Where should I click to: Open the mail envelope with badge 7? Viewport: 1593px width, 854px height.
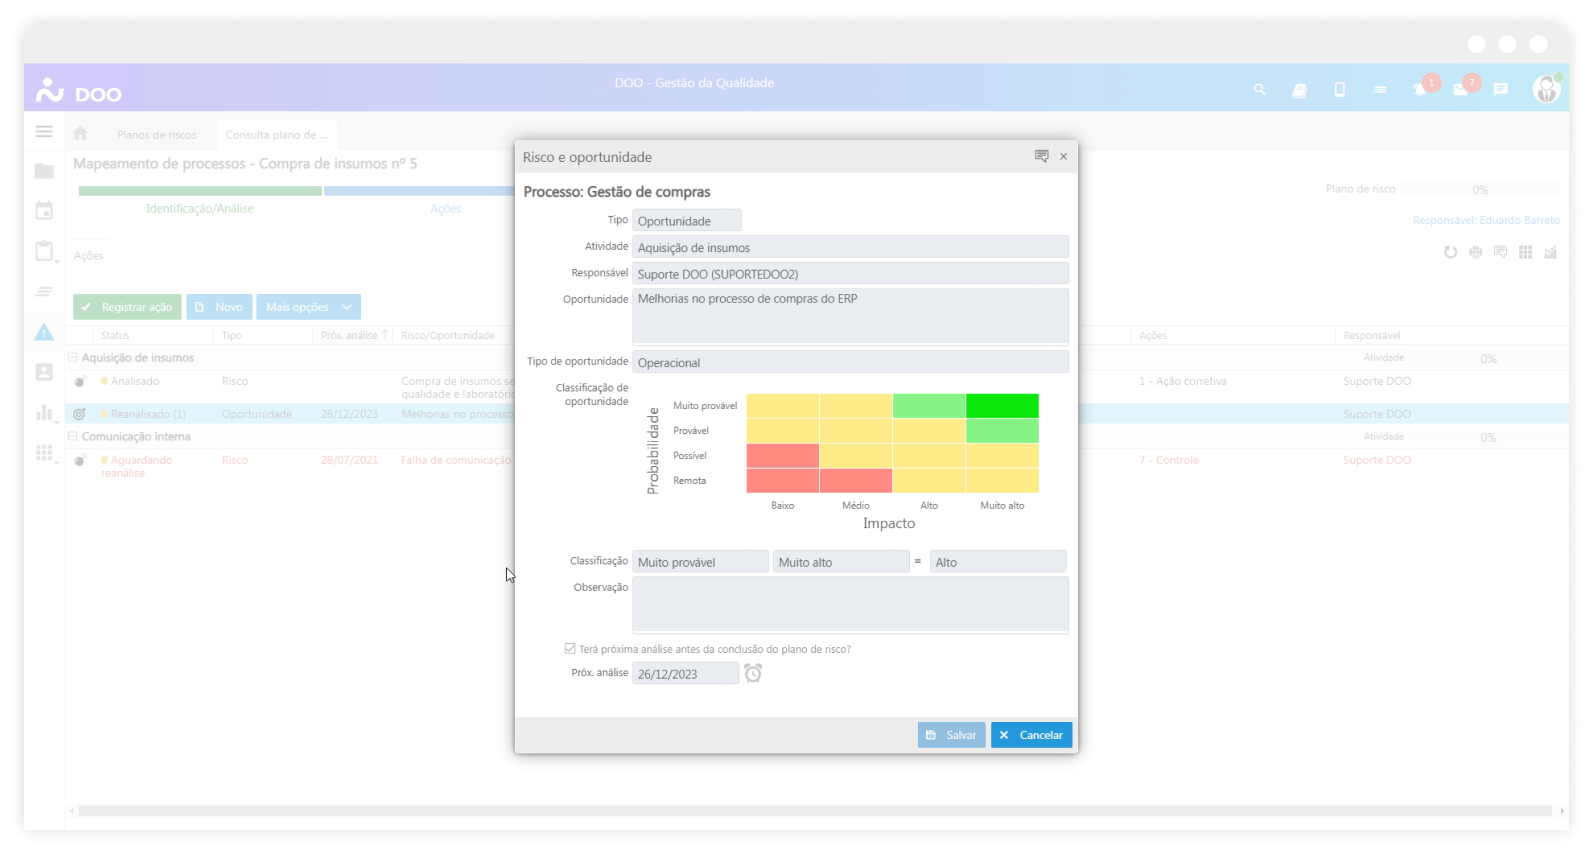pyautogui.click(x=1460, y=89)
